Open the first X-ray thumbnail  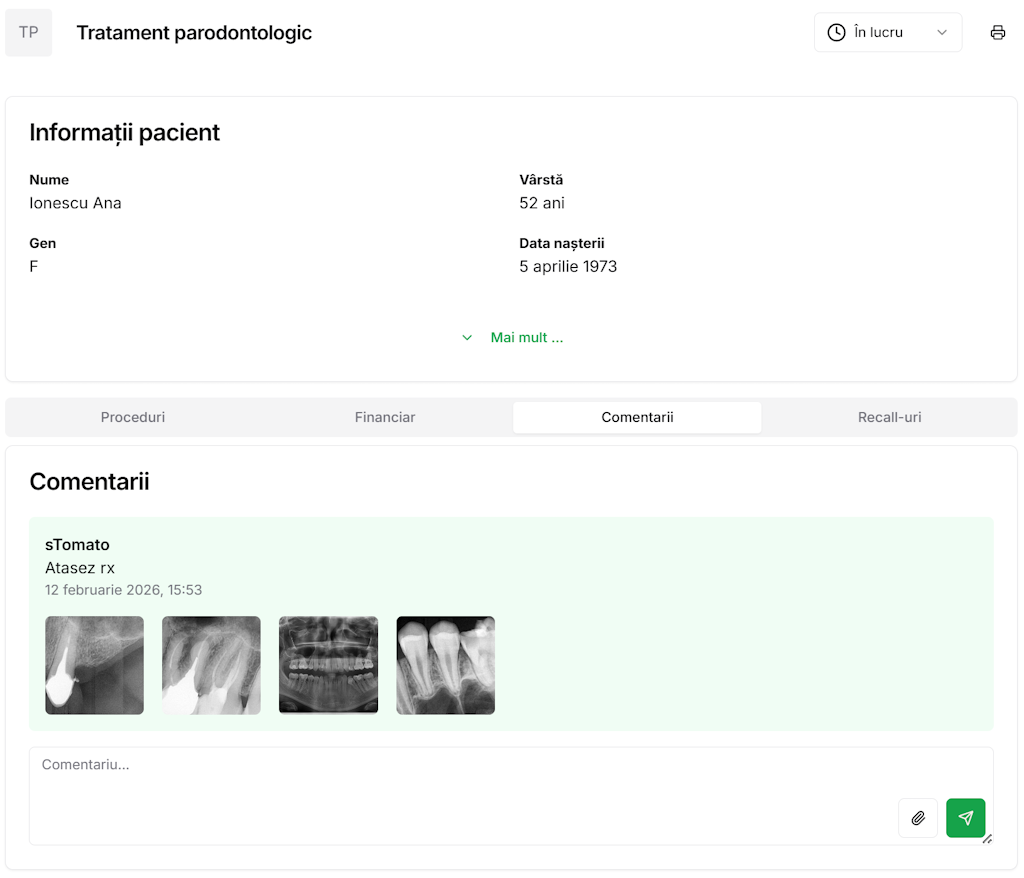coord(94,665)
